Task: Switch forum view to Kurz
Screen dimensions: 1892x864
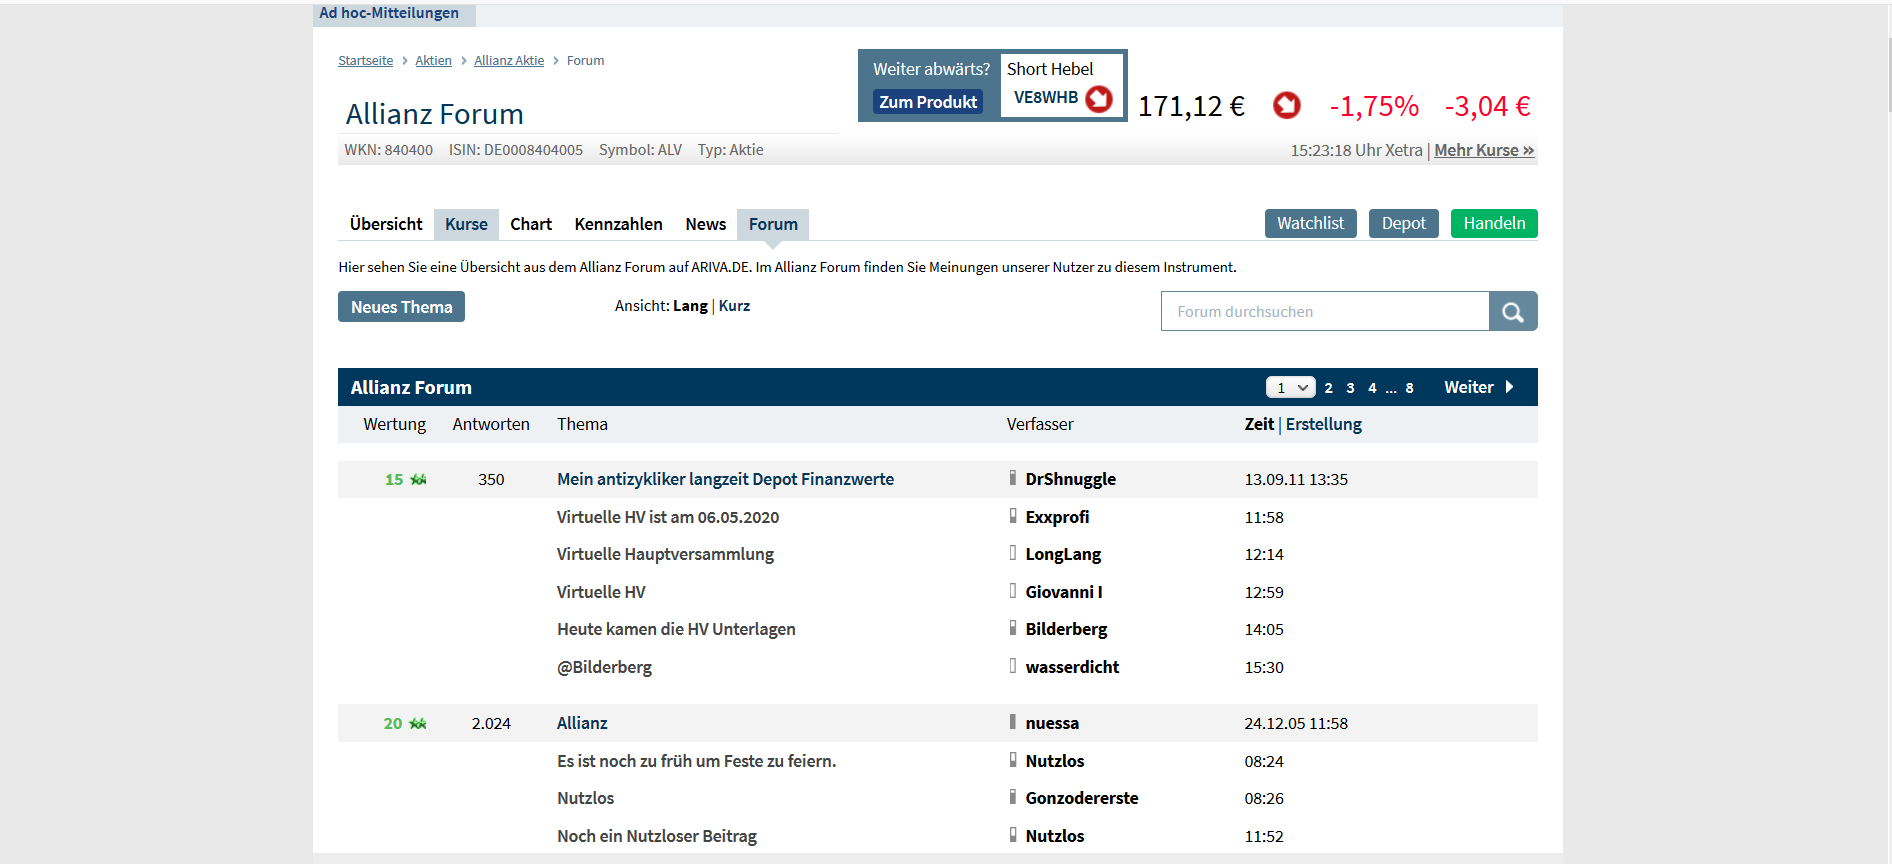Action: [x=734, y=306]
